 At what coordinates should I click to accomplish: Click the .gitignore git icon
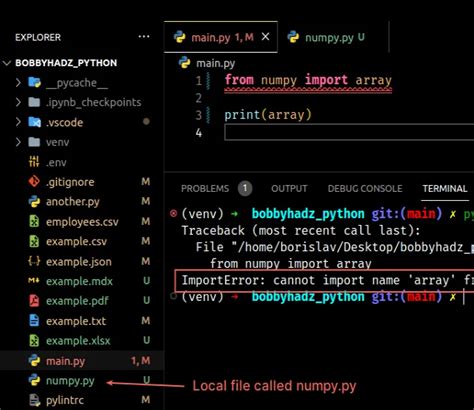pos(34,182)
